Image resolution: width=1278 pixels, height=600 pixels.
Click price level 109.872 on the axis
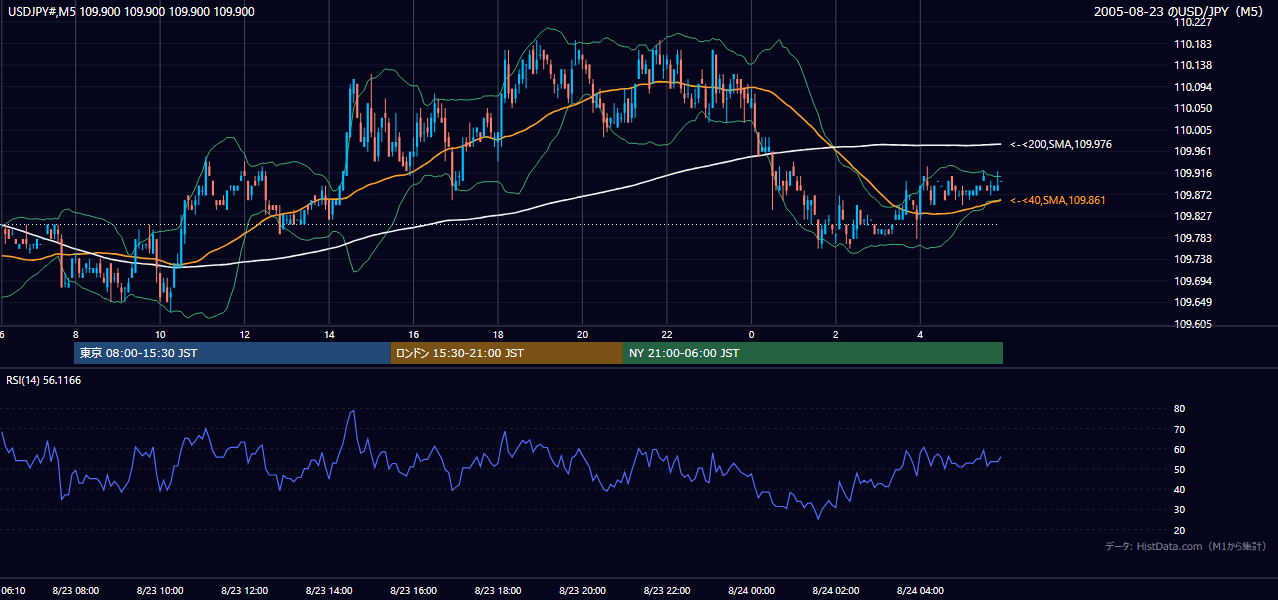(x=1191, y=195)
